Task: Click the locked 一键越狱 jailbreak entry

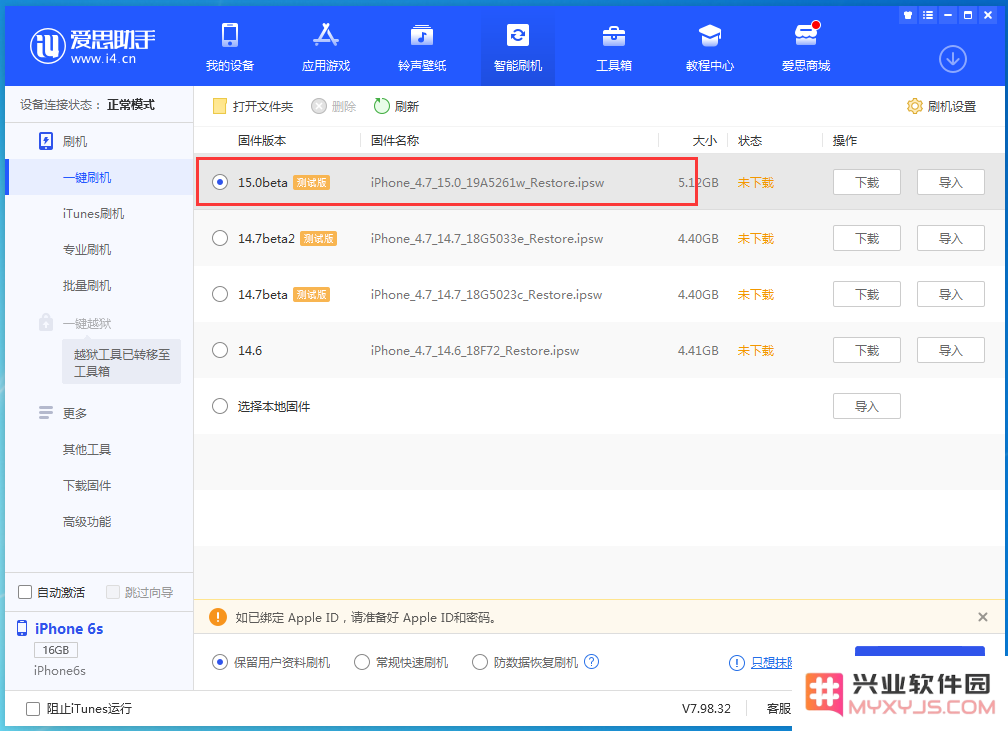Action: point(75,323)
